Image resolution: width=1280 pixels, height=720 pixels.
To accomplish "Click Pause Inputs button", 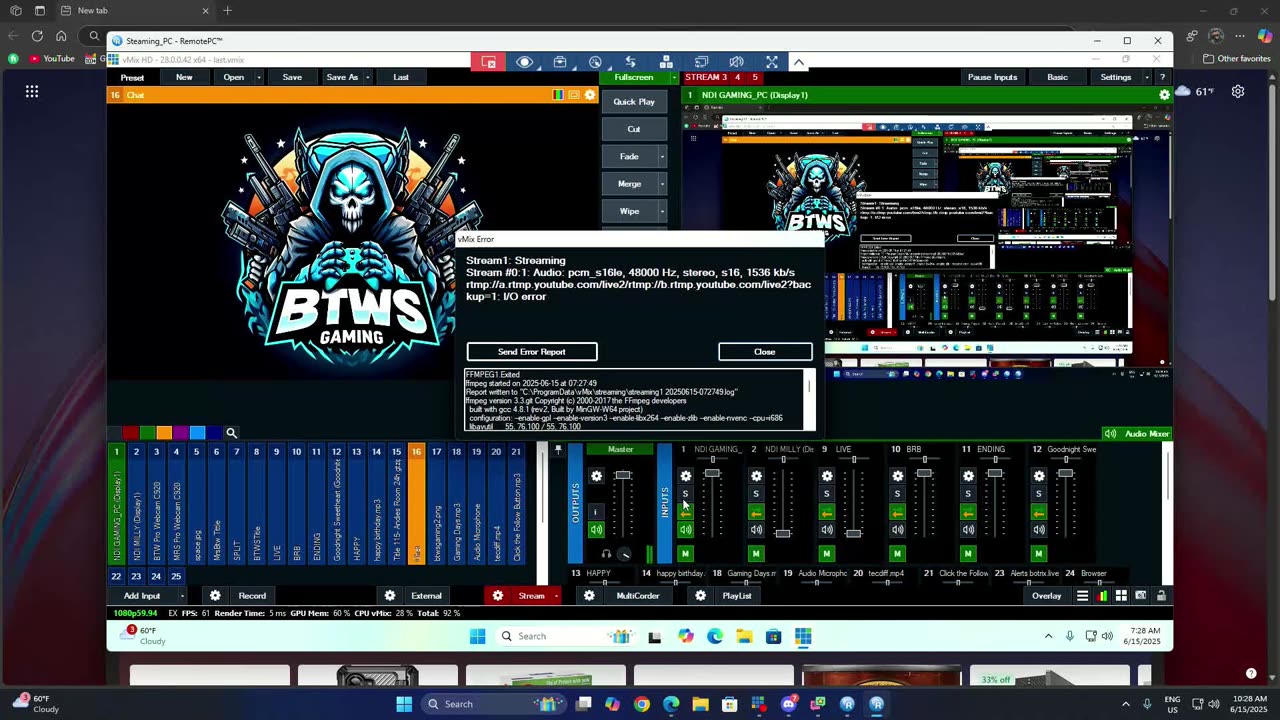I will pos(992,77).
